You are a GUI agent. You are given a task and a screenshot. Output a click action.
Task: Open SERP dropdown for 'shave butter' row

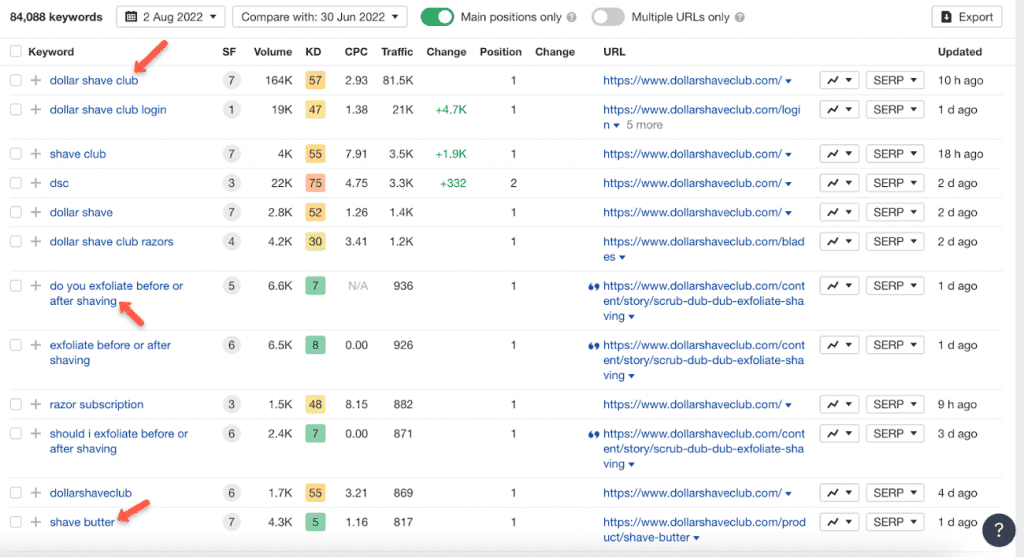click(x=894, y=522)
